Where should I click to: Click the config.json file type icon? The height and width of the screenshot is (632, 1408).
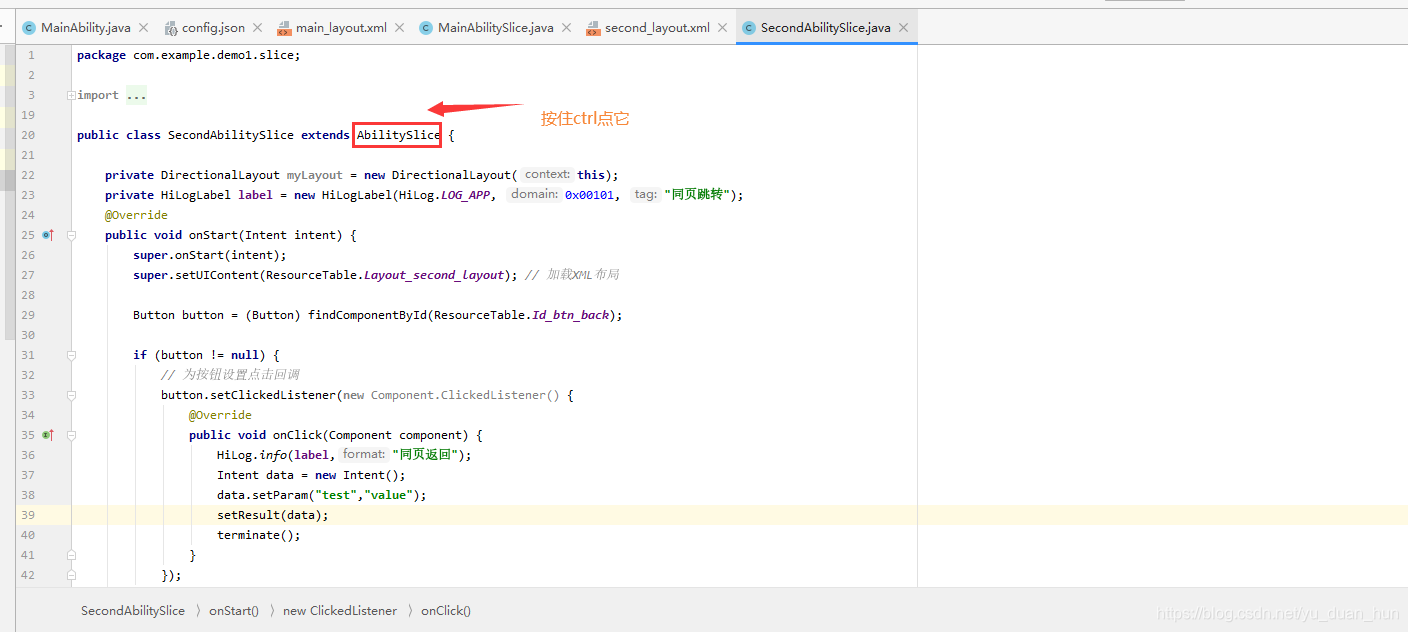point(170,28)
